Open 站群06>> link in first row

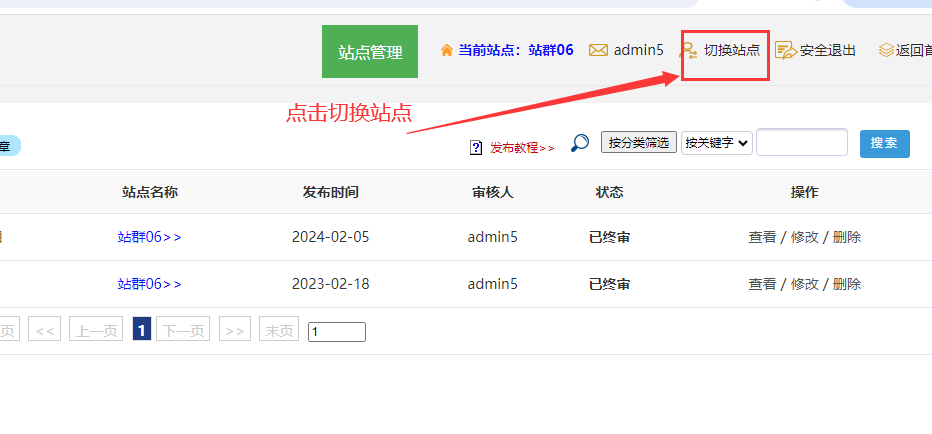pos(150,237)
